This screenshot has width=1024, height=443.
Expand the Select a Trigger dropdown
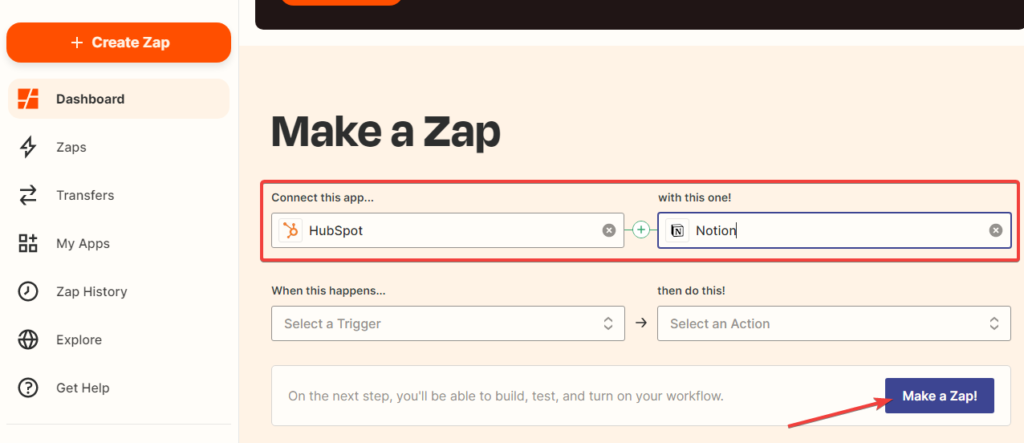pyautogui.click(x=447, y=323)
